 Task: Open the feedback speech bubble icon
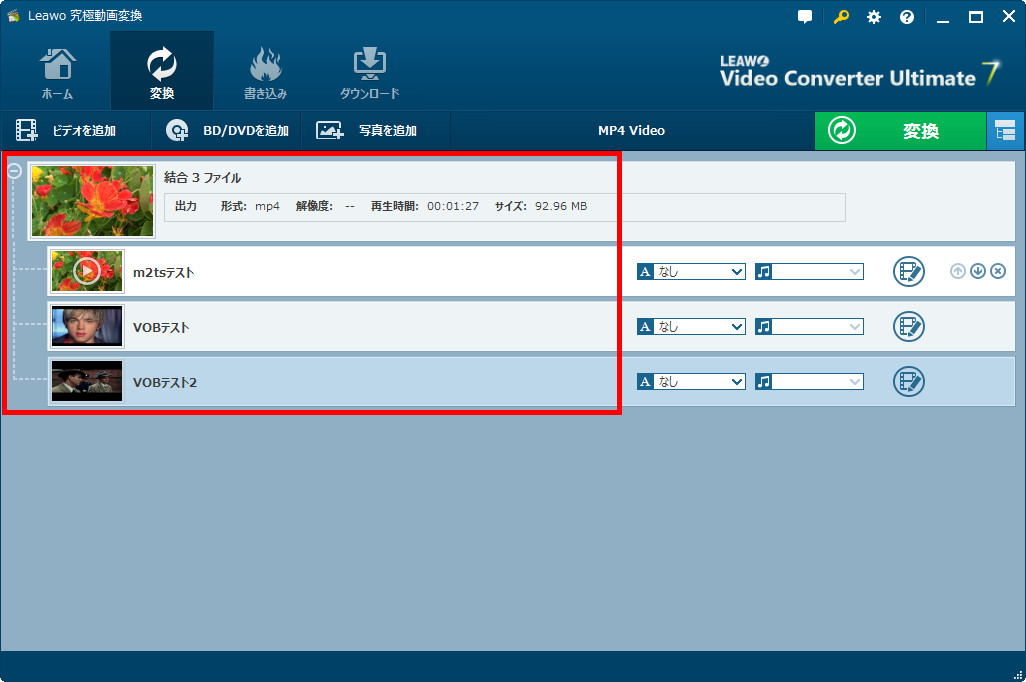pos(805,17)
